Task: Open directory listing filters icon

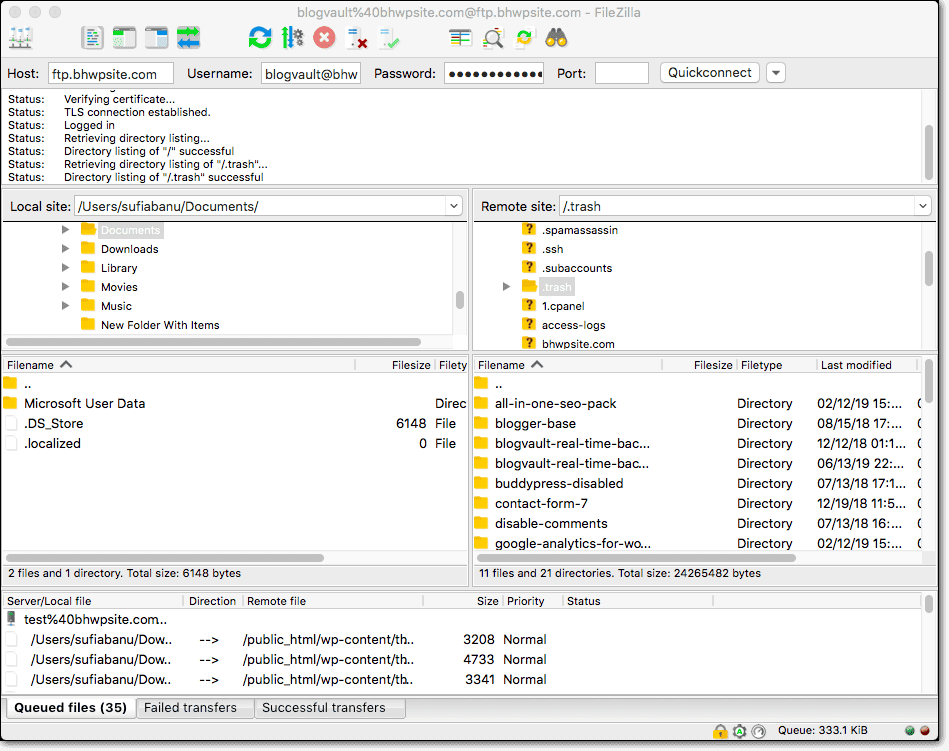Action: click(x=460, y=38)
